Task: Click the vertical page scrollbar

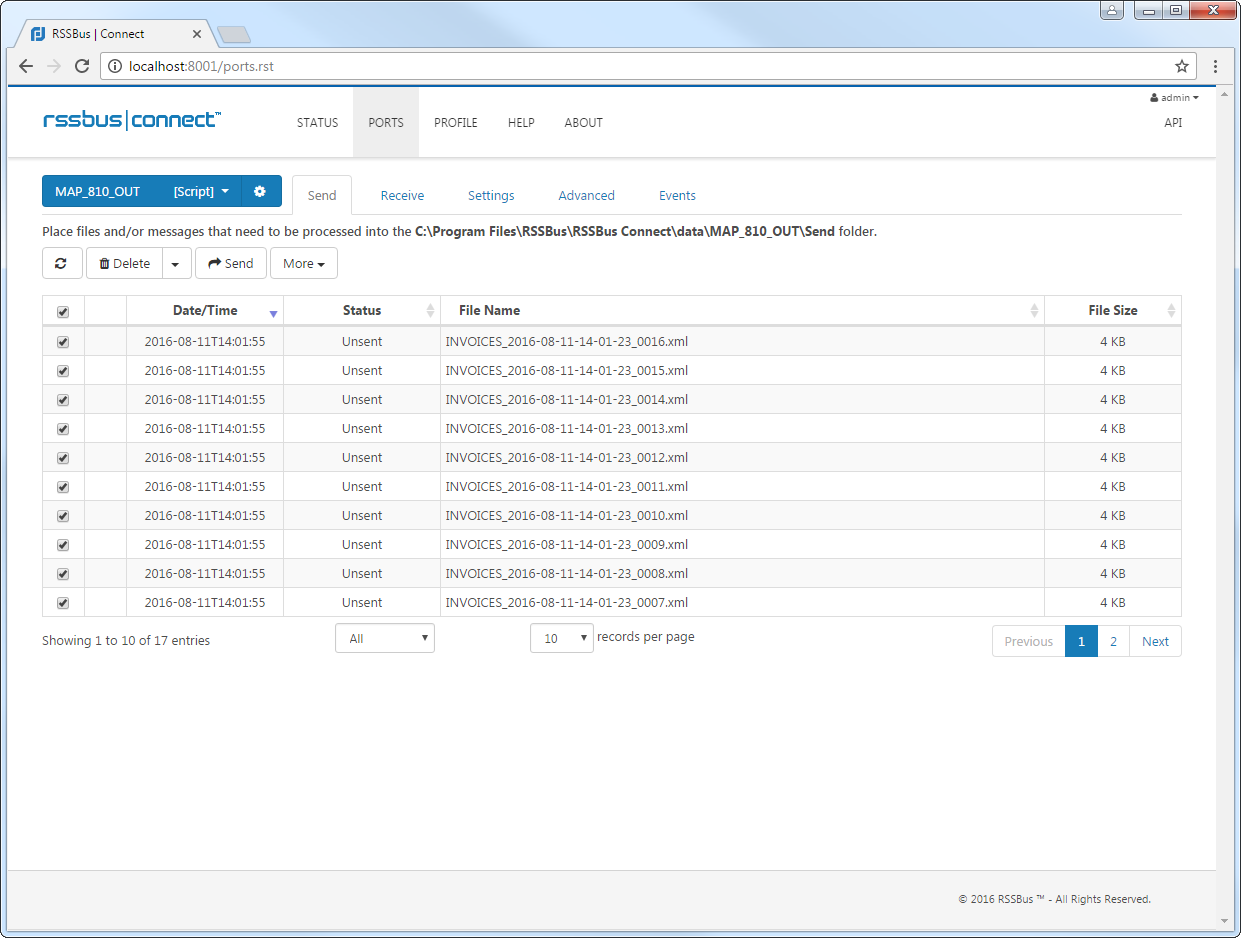Action: pos(1224,508)
